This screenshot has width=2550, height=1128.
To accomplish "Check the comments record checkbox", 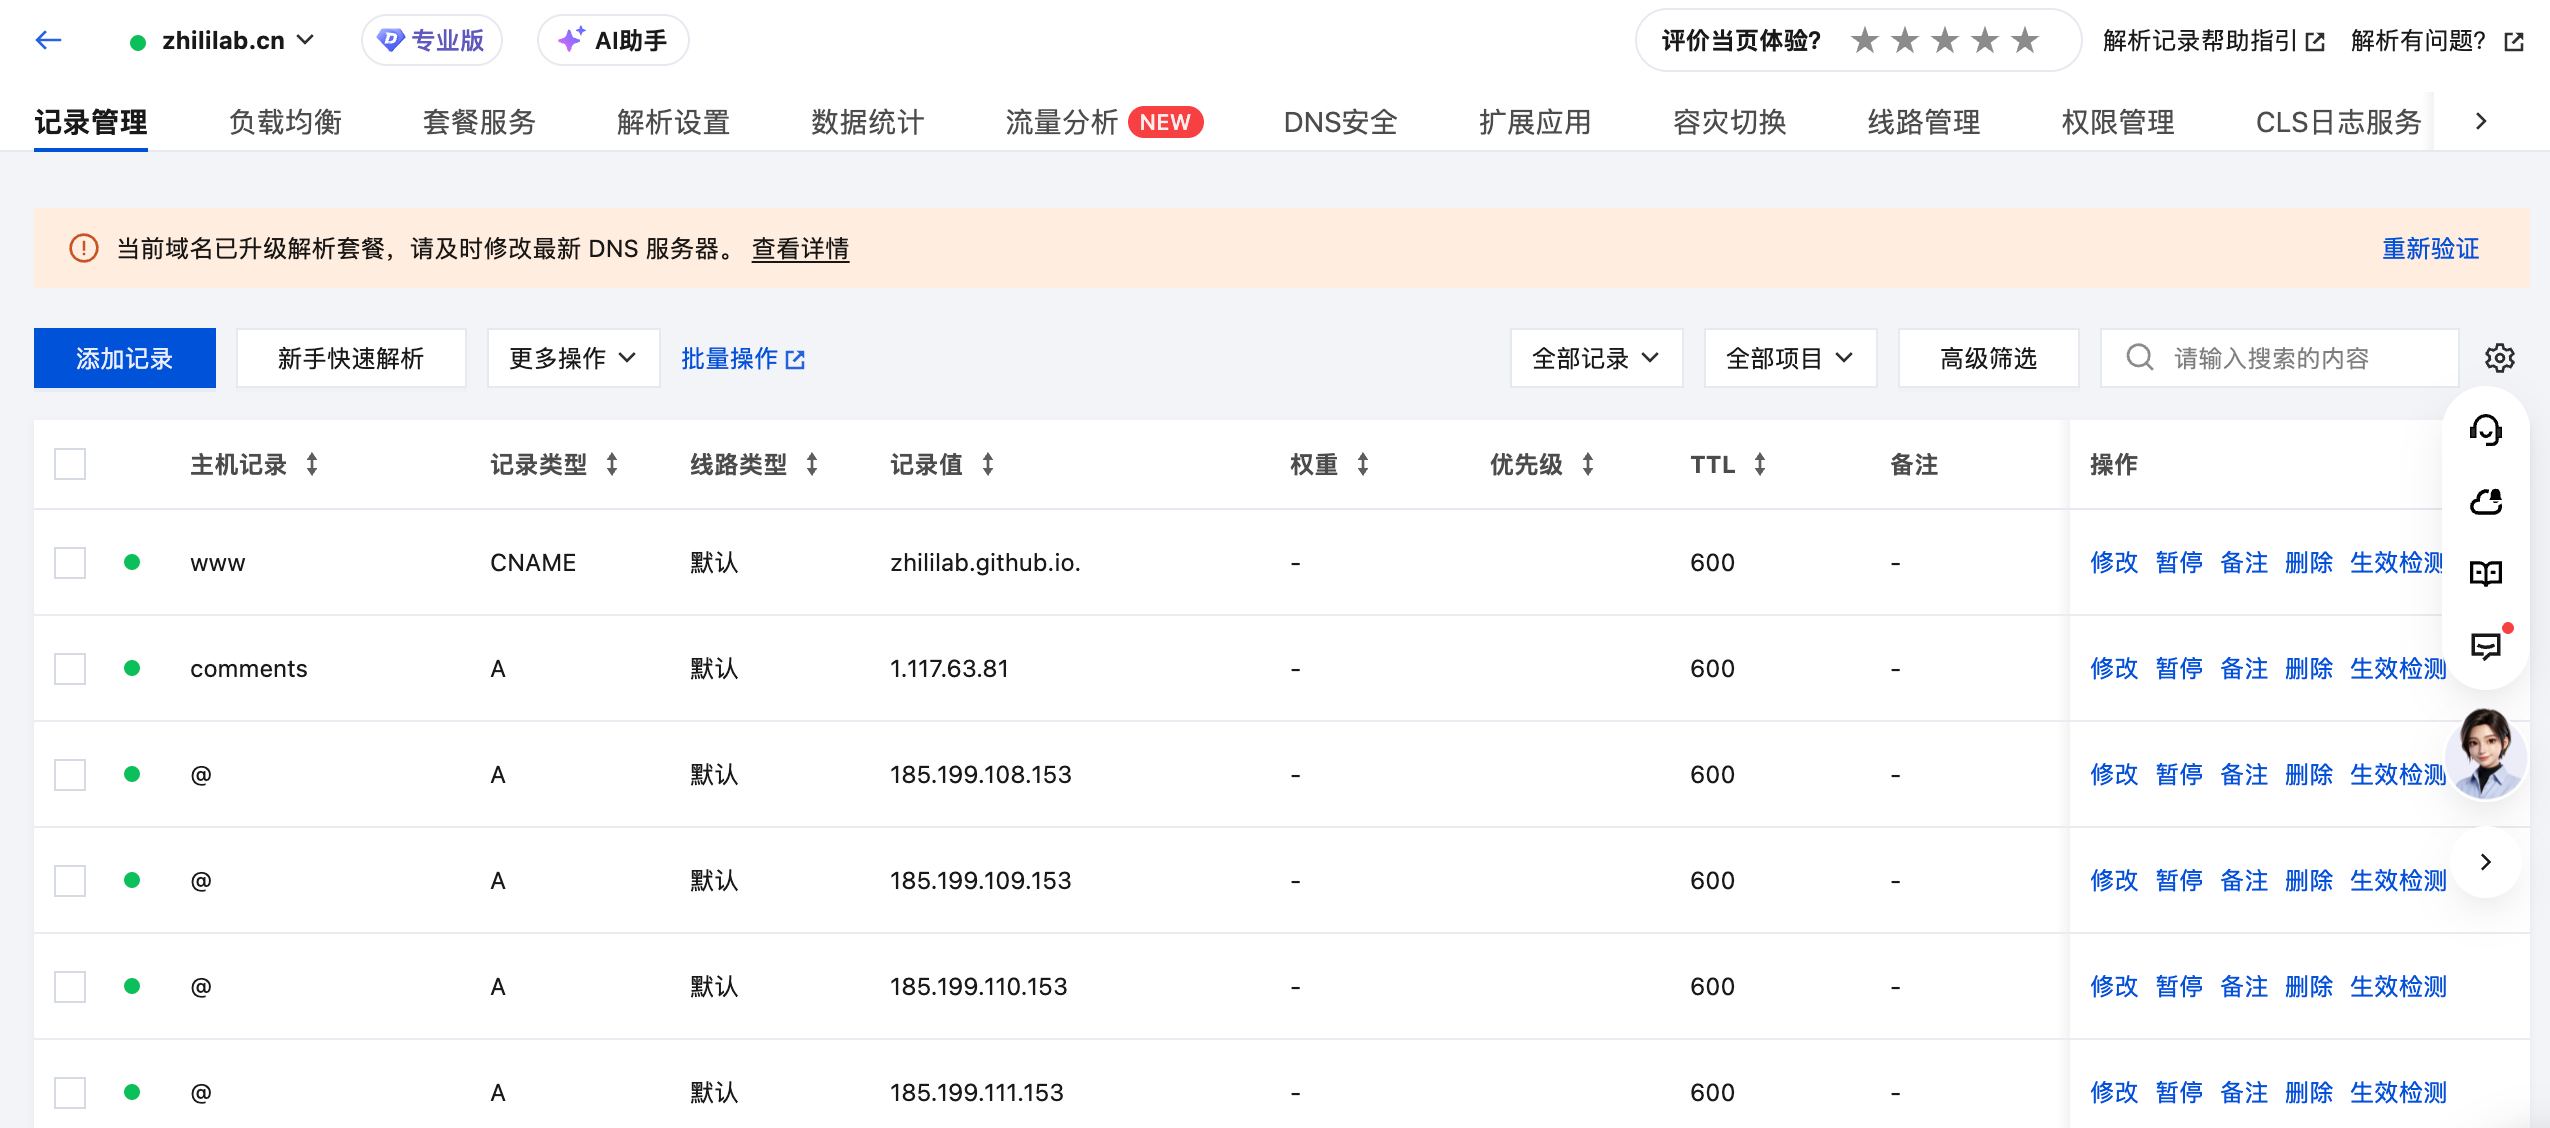I will (70, 668).
